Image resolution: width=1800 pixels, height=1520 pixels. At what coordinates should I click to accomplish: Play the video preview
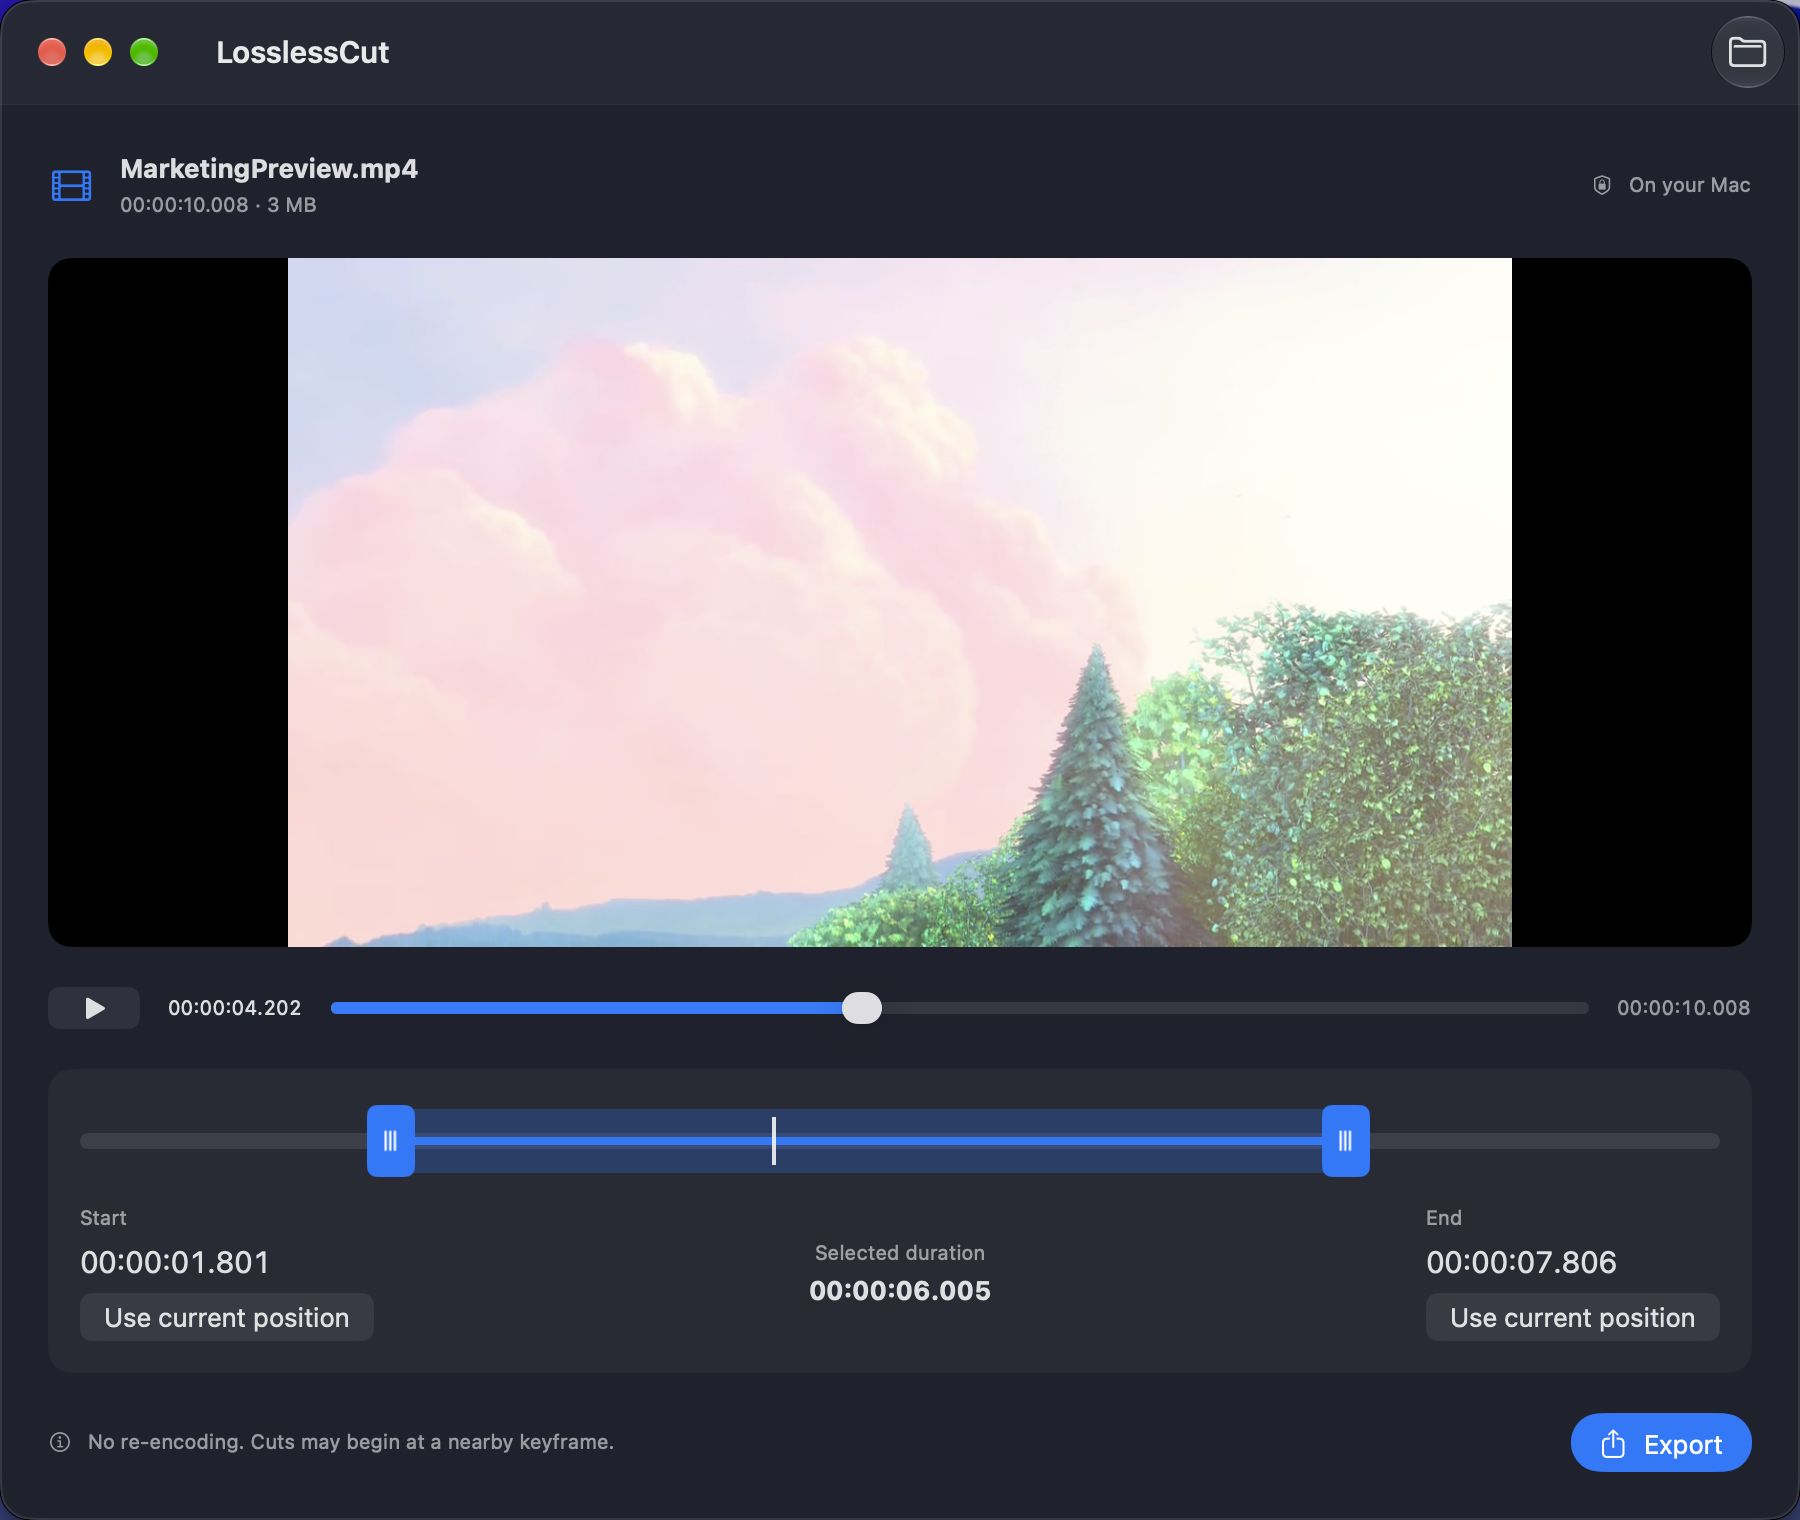click(94, 1008)
